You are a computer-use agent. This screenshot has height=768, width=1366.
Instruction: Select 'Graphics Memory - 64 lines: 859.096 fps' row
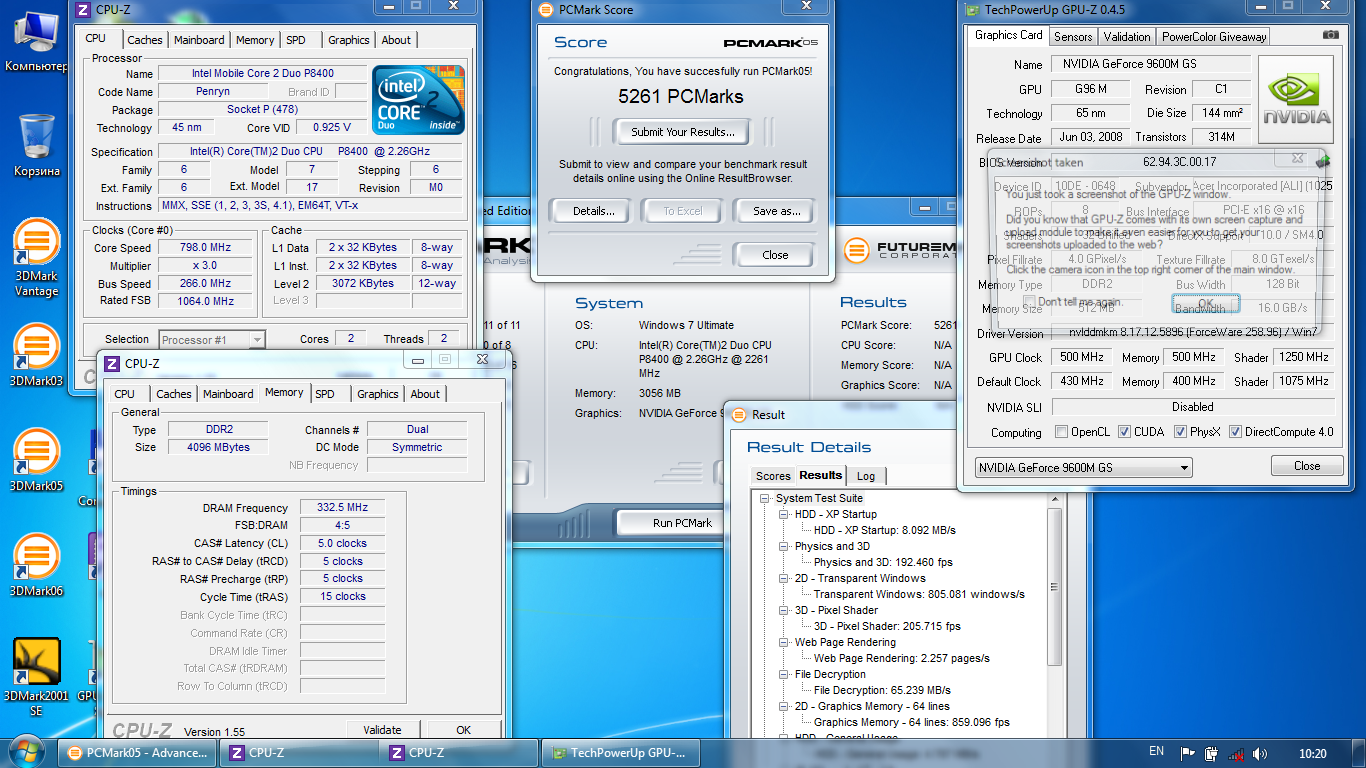[912, 722]
